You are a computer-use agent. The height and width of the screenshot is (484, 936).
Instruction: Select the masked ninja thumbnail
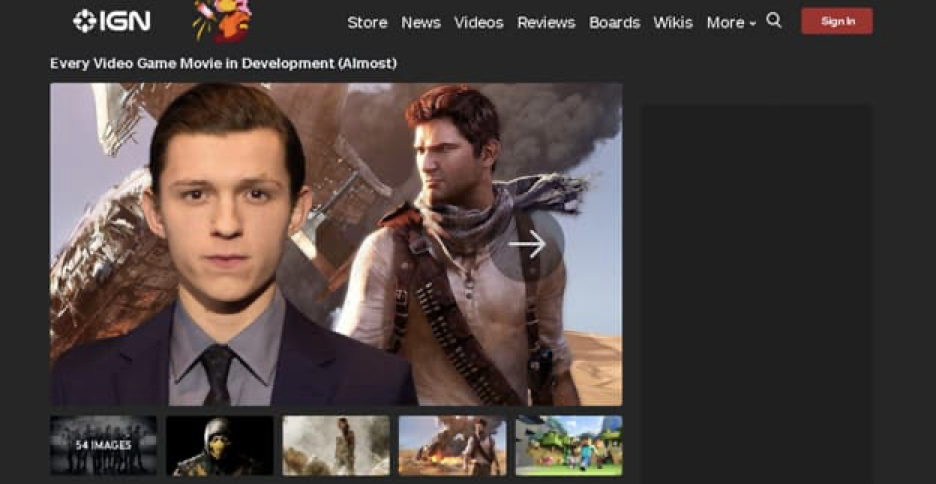tap(220, 445)
